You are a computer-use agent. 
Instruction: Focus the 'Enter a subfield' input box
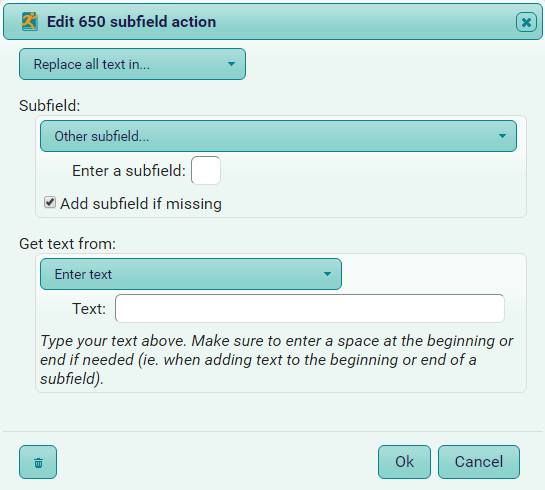(206, 171)
